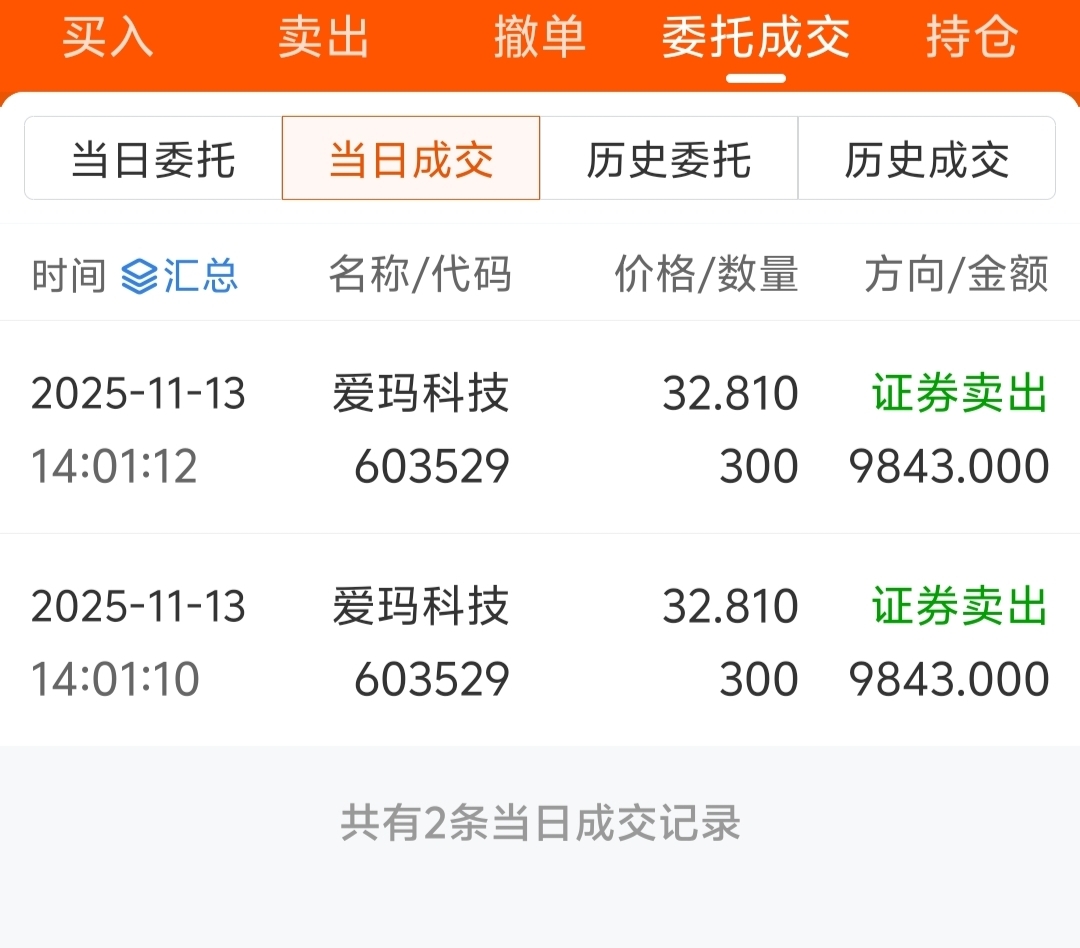Tap the 方向/金额 column header
The image size is (1080, 948).
click(957, 274)
